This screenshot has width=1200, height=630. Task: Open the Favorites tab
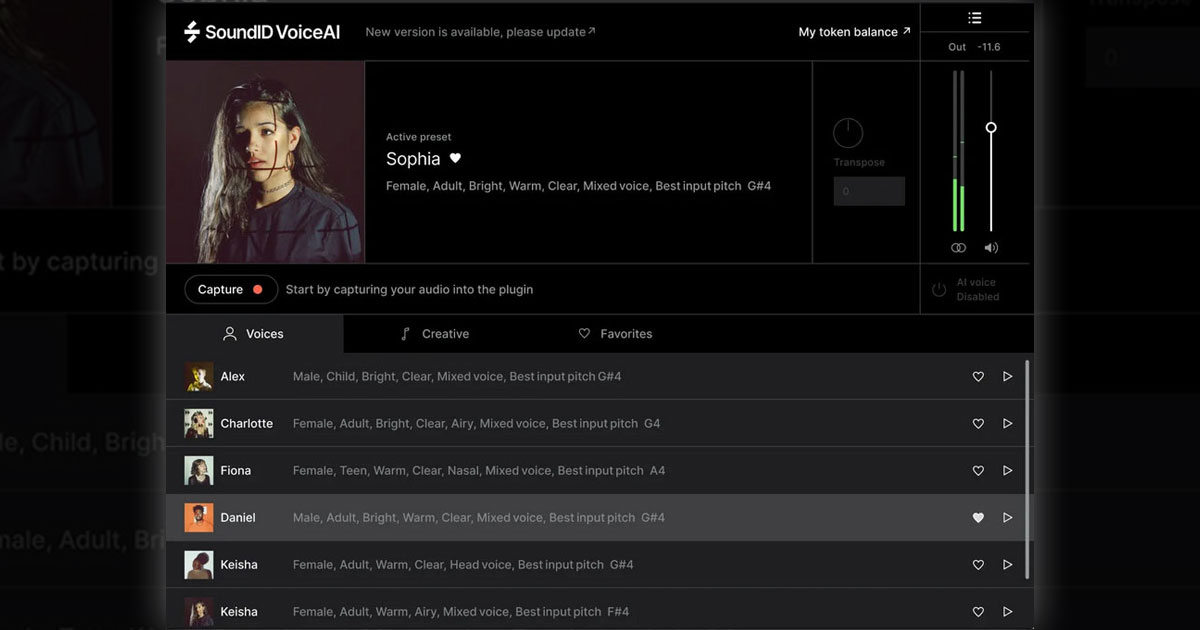click(x=615, y=334)
